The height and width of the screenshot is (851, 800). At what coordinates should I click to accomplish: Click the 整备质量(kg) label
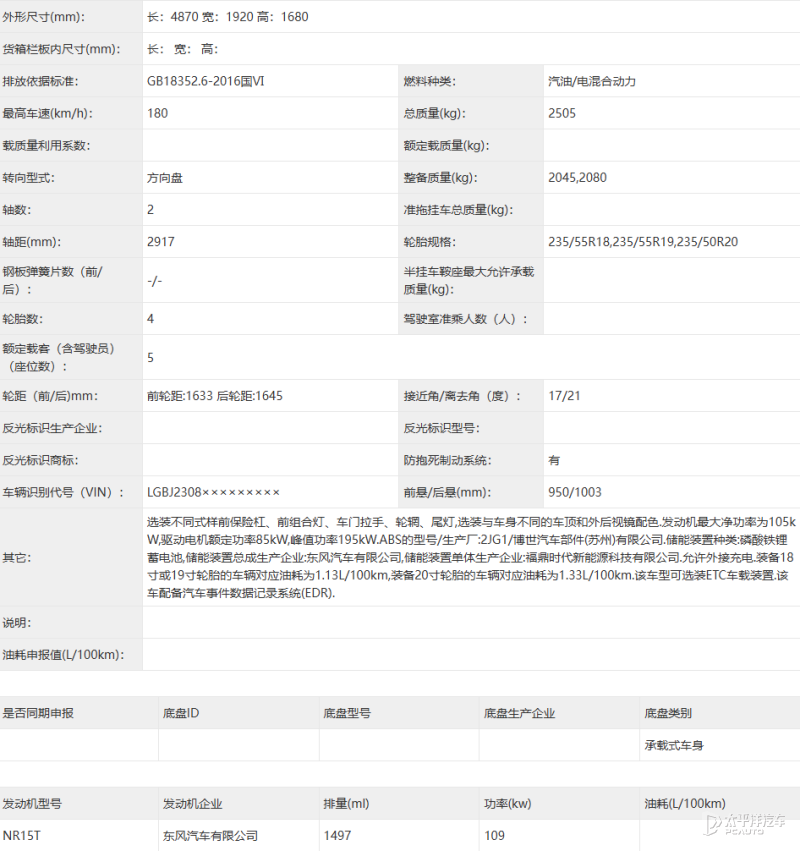440,177
